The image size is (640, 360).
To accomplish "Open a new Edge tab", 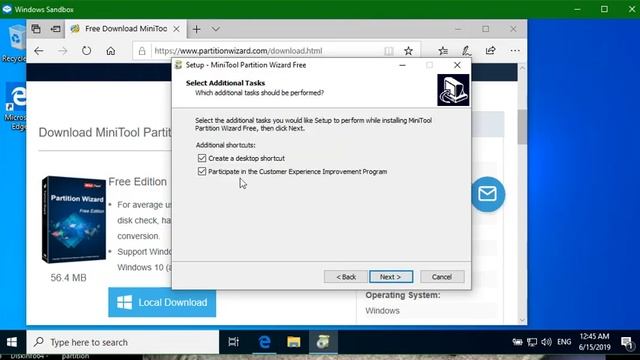I will 196,29.
